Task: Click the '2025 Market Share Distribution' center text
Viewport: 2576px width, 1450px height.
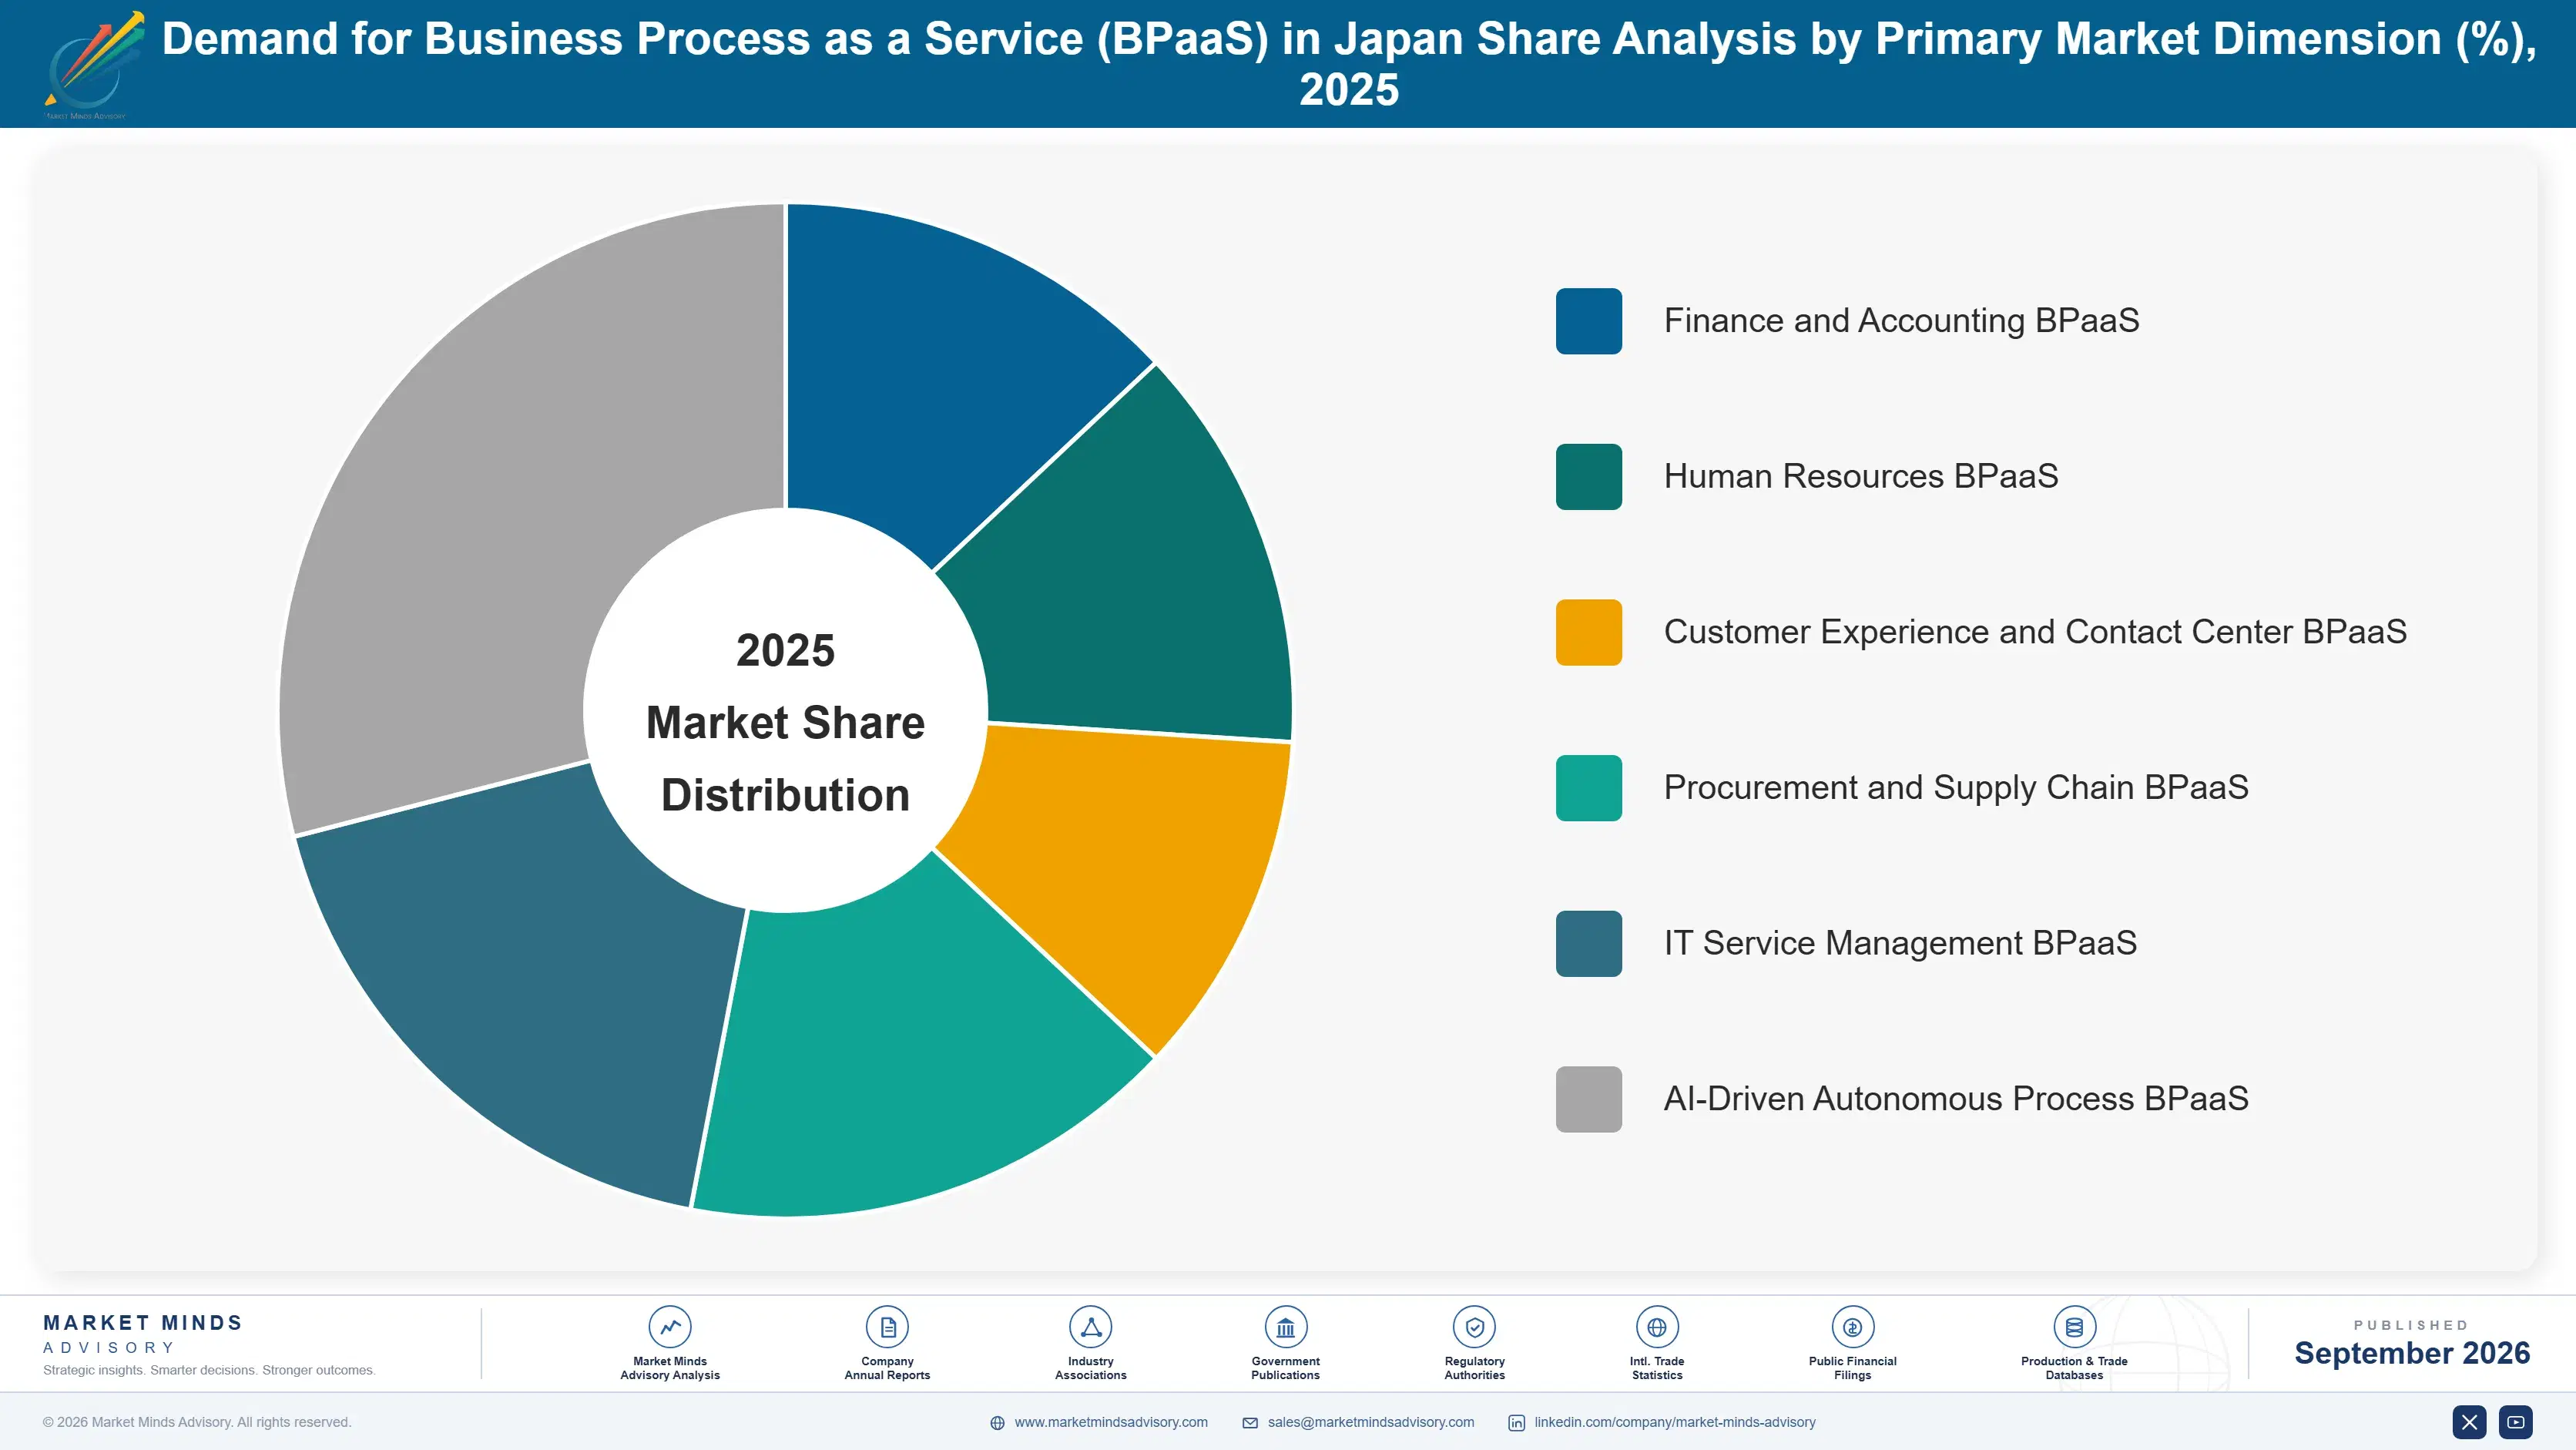Action: [x=786, y=722]
